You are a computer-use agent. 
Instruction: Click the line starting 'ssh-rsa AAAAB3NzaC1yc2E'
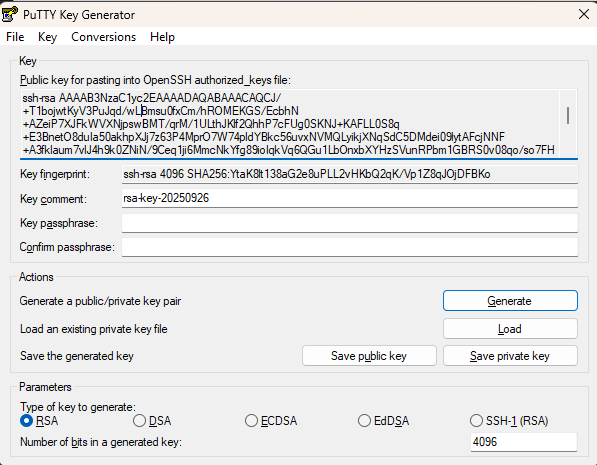click(x=152, y=98)
